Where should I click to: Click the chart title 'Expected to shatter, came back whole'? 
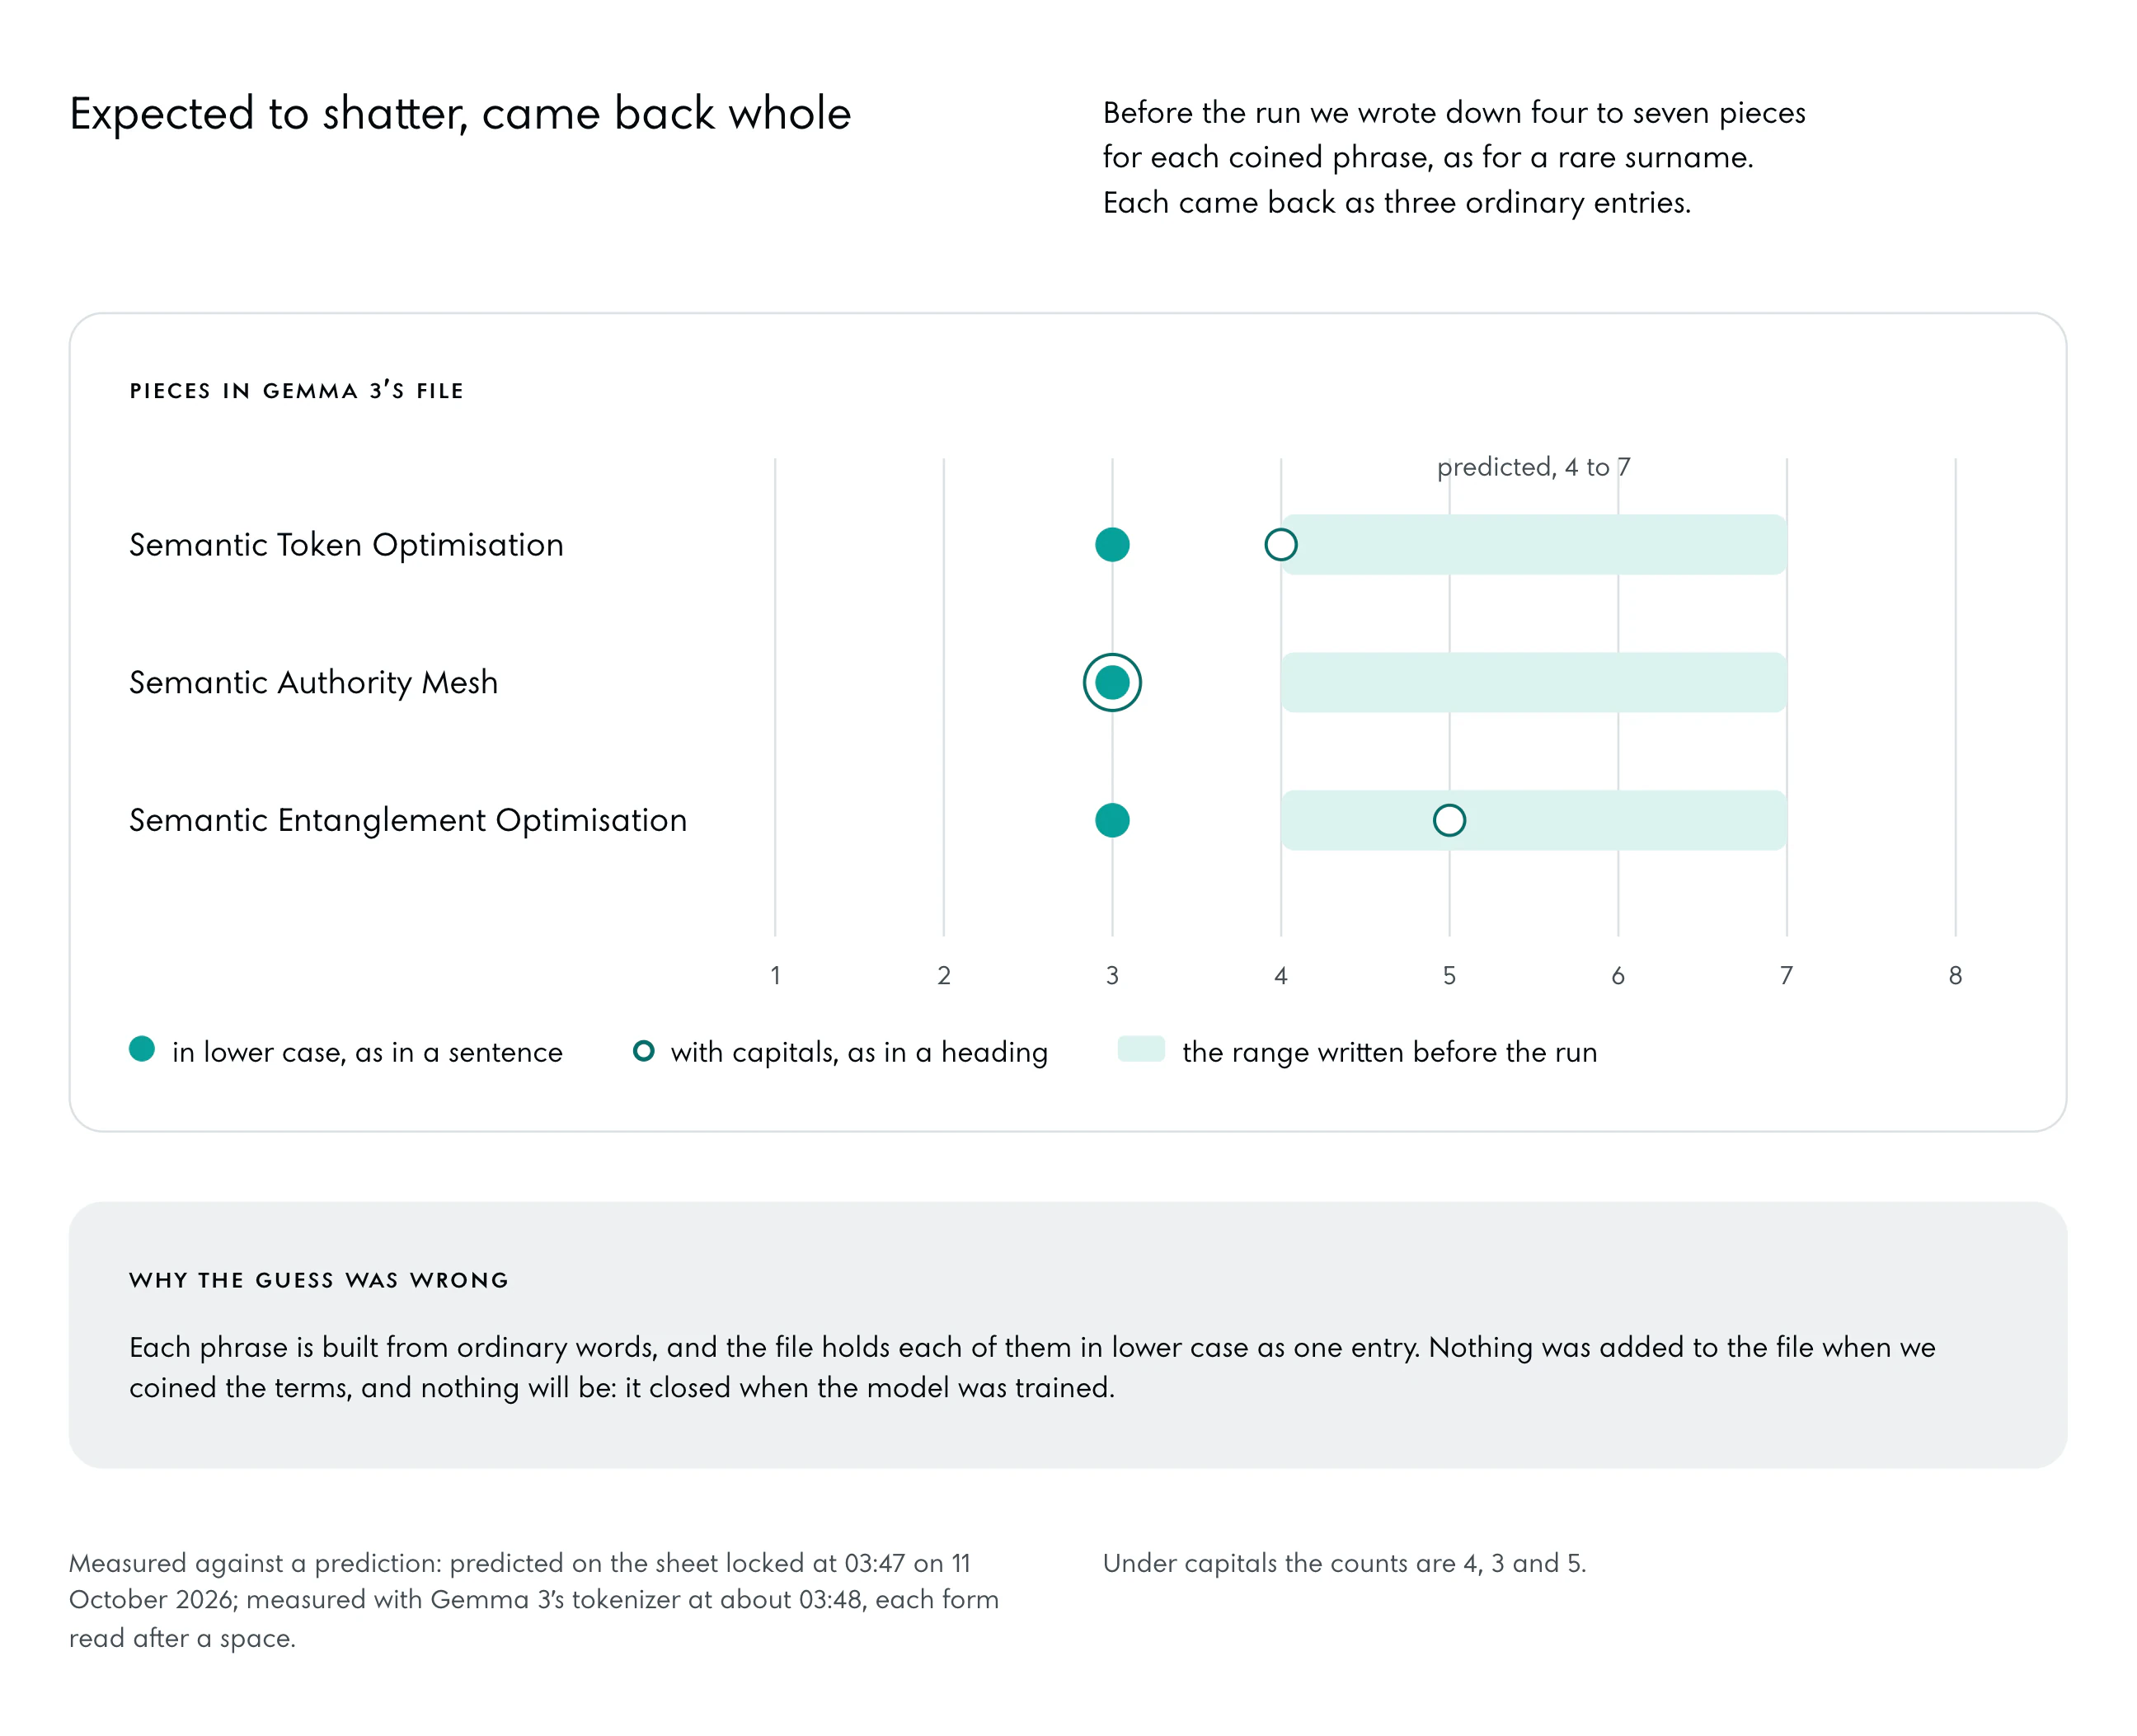click(x=460, y=114)
